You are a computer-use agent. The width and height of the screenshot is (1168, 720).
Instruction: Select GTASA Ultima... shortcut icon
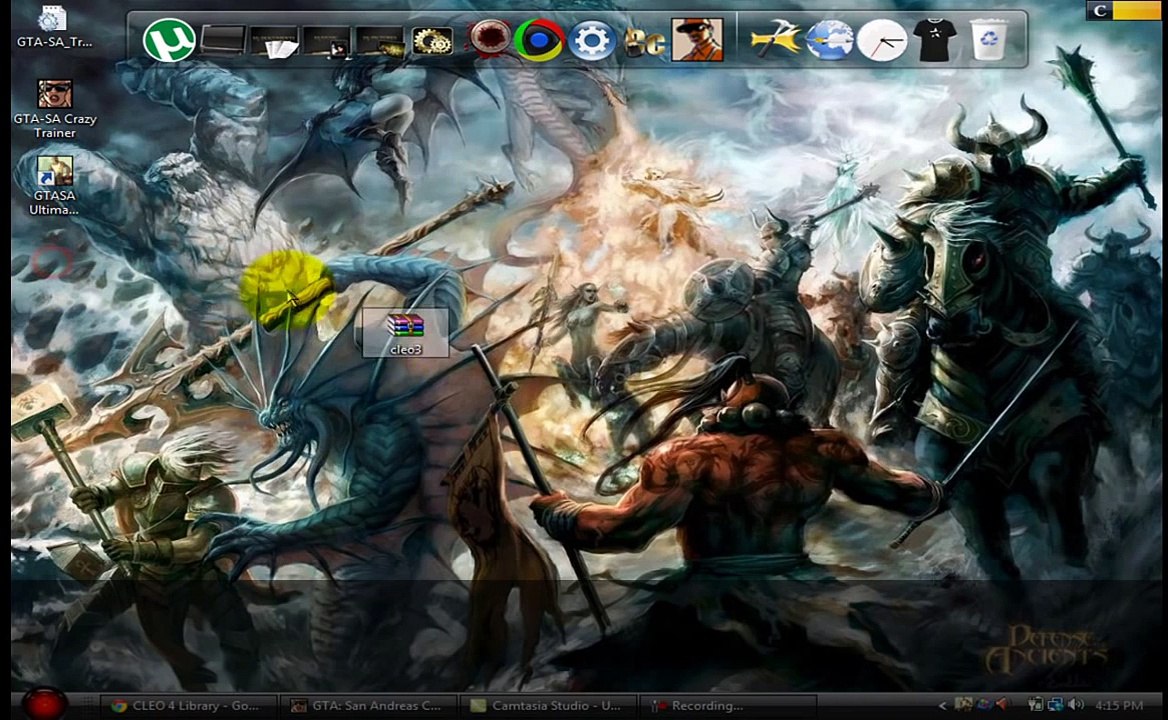54,185
